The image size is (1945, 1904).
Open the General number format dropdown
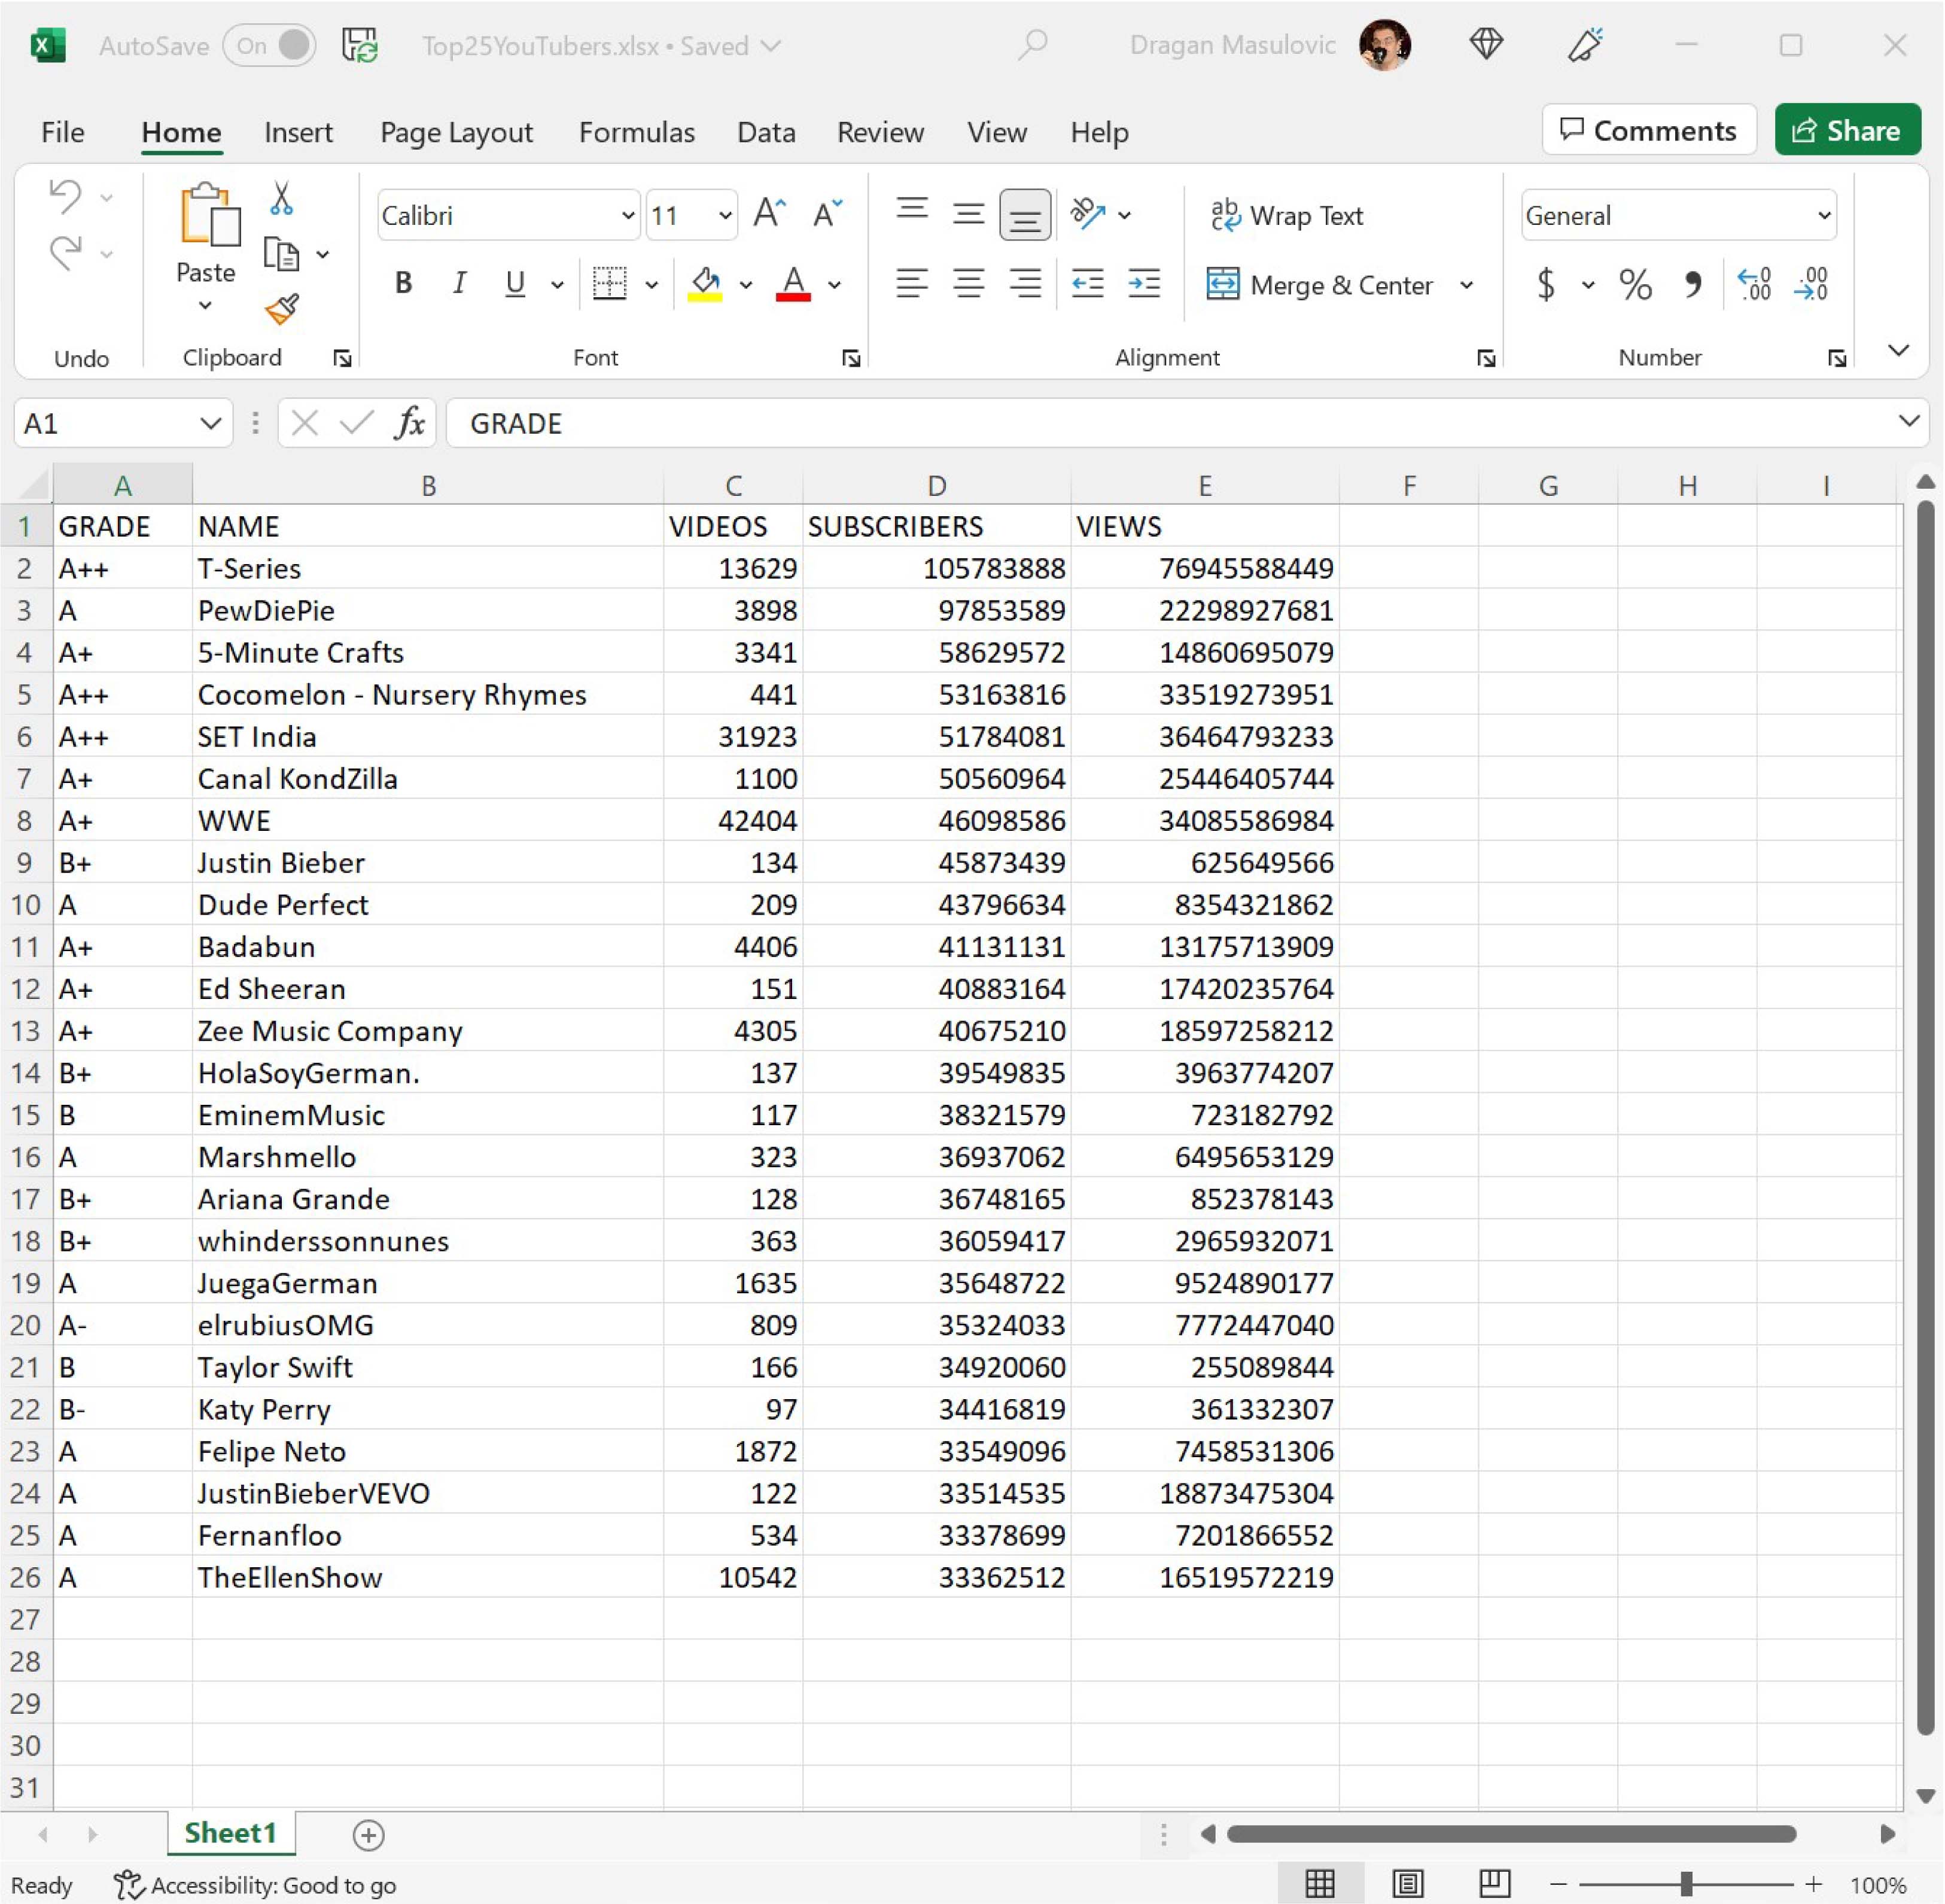click(1824, 215)
